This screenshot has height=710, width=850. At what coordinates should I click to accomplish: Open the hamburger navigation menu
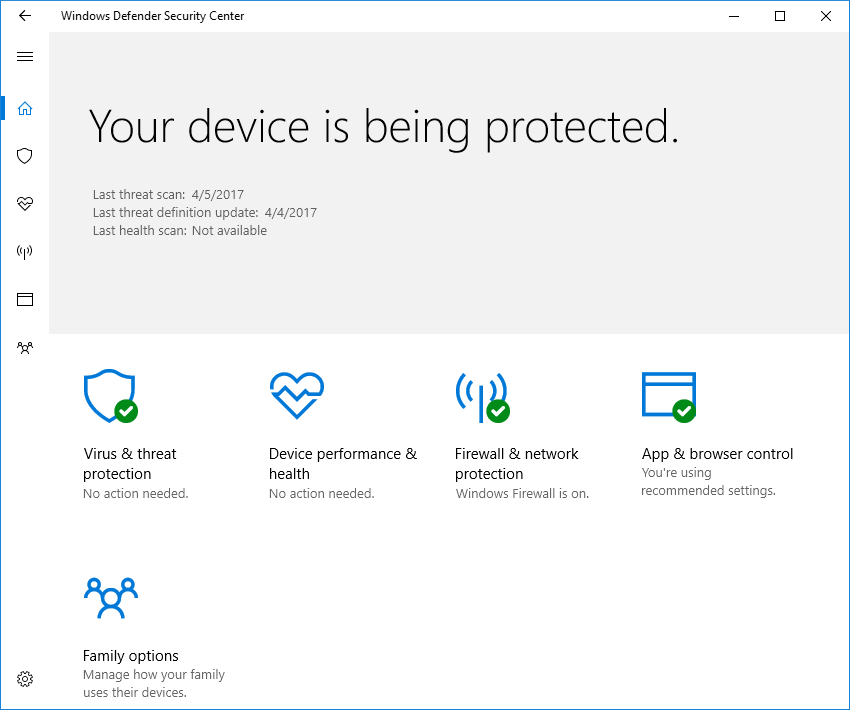pos(25,56)
